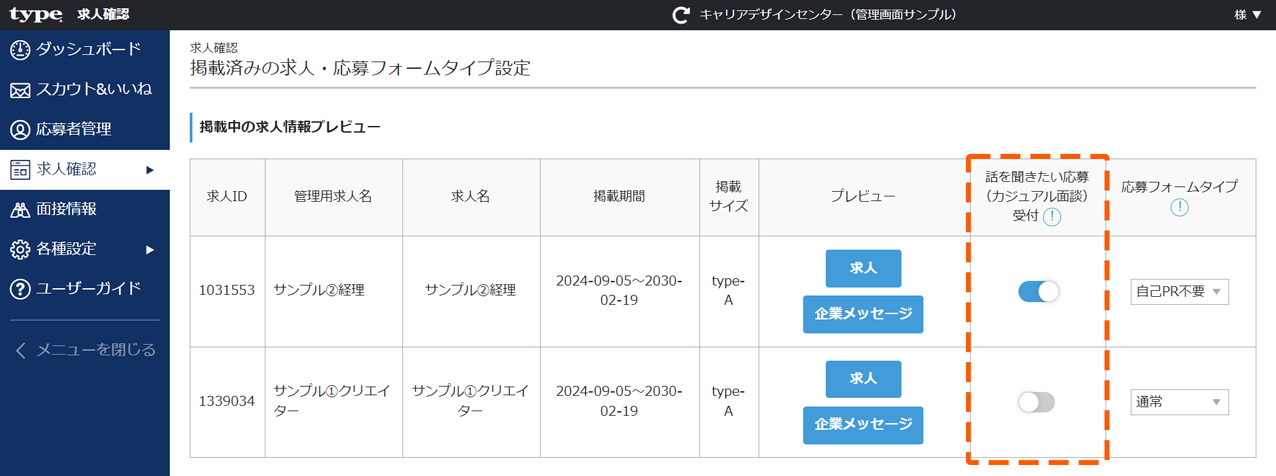Open 面接情報 sidebar menu
Screen dimensions: 1276x476
tap(66, 209)
